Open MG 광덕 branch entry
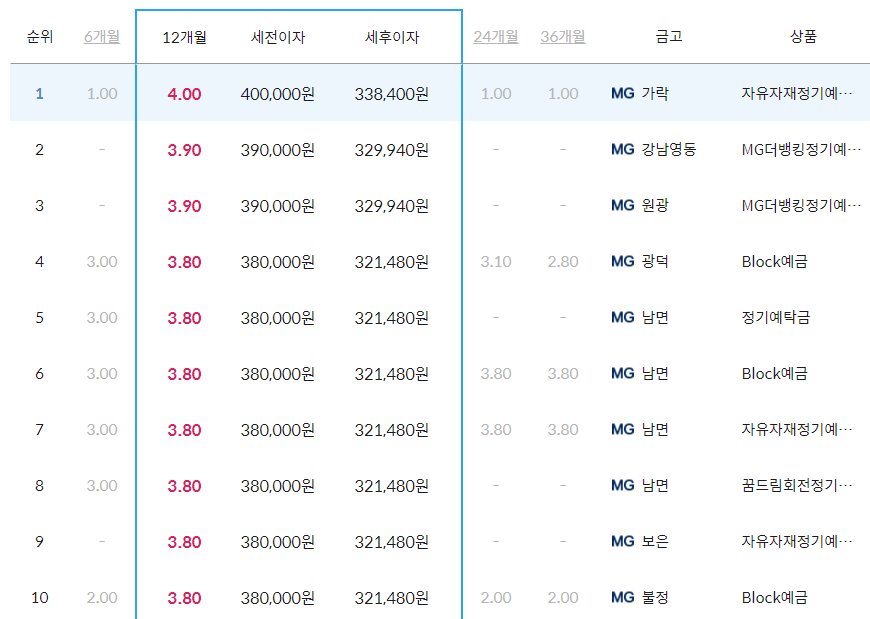This screenshot has height=619, width=870. pyautogui.click(x=640, y=261)
